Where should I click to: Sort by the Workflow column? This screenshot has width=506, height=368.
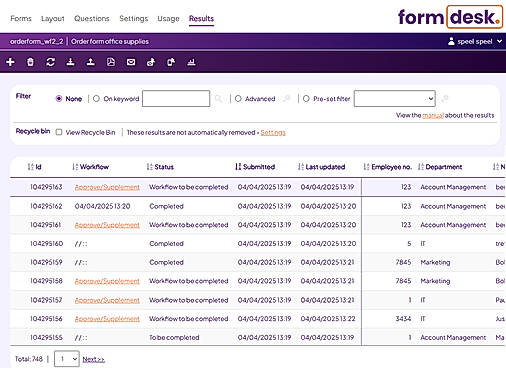[91, 167]
